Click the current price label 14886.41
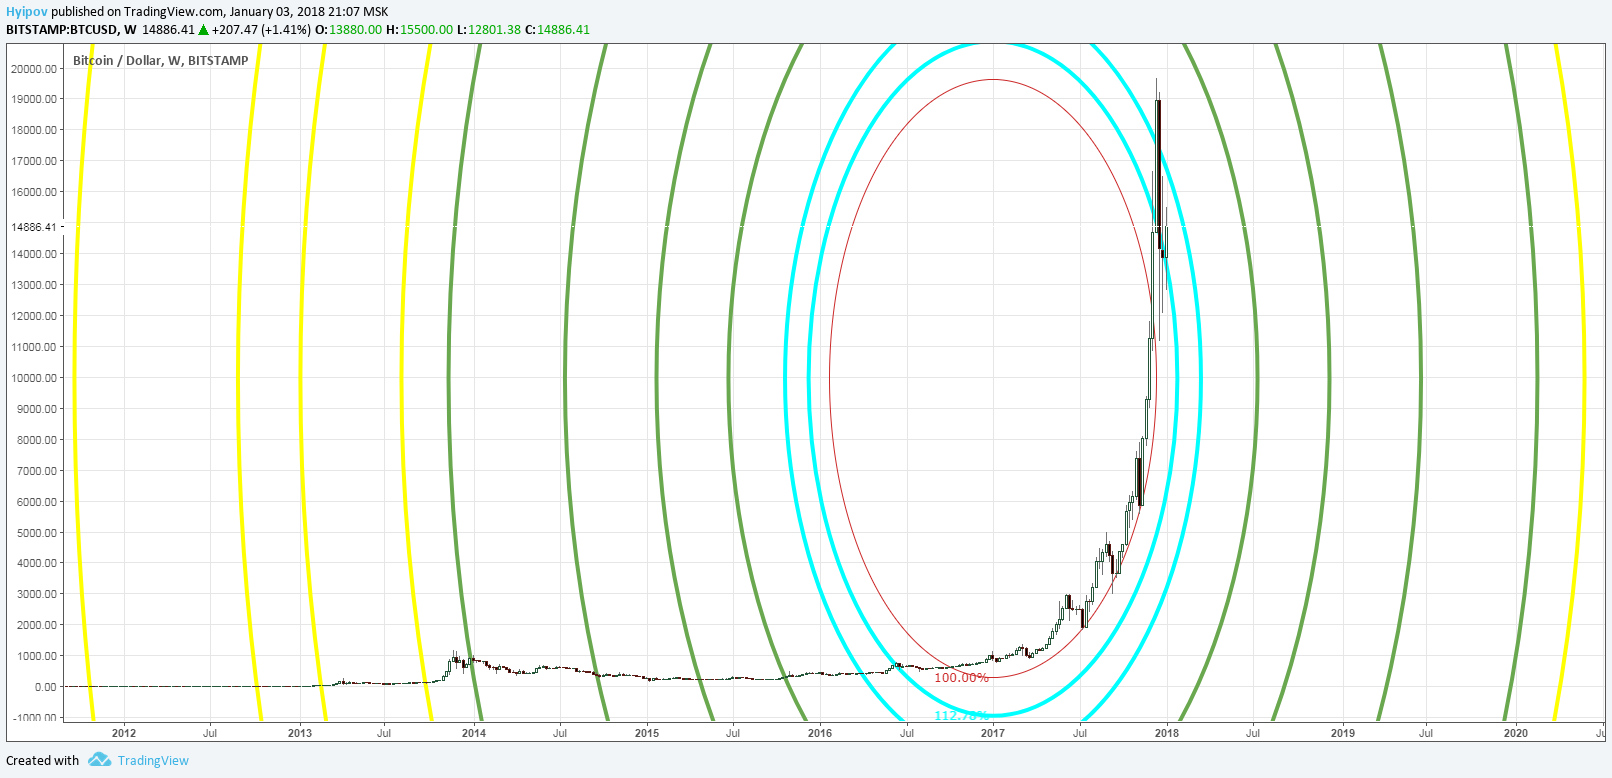 [x=34, y=227]
